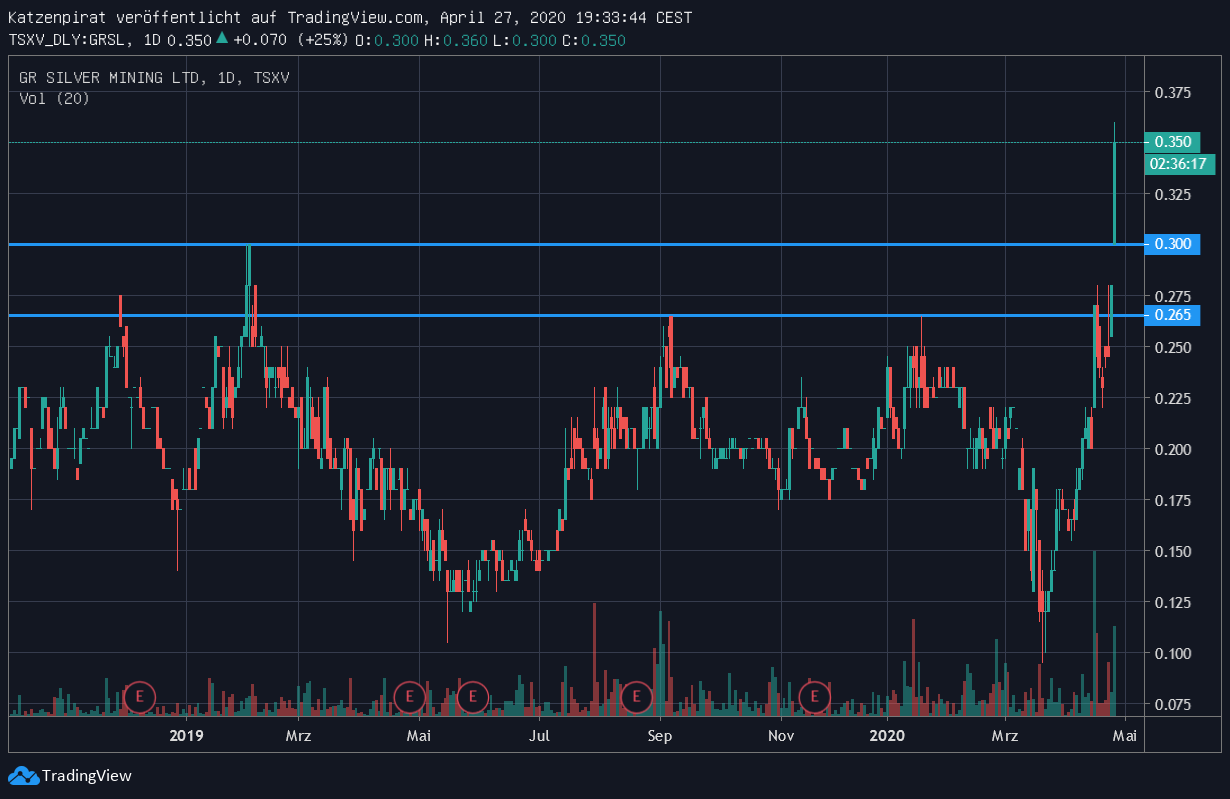The image size is (1230, 799).
Task: Select the horizontal line at 0.300
Action: click(x=600, y=244)
